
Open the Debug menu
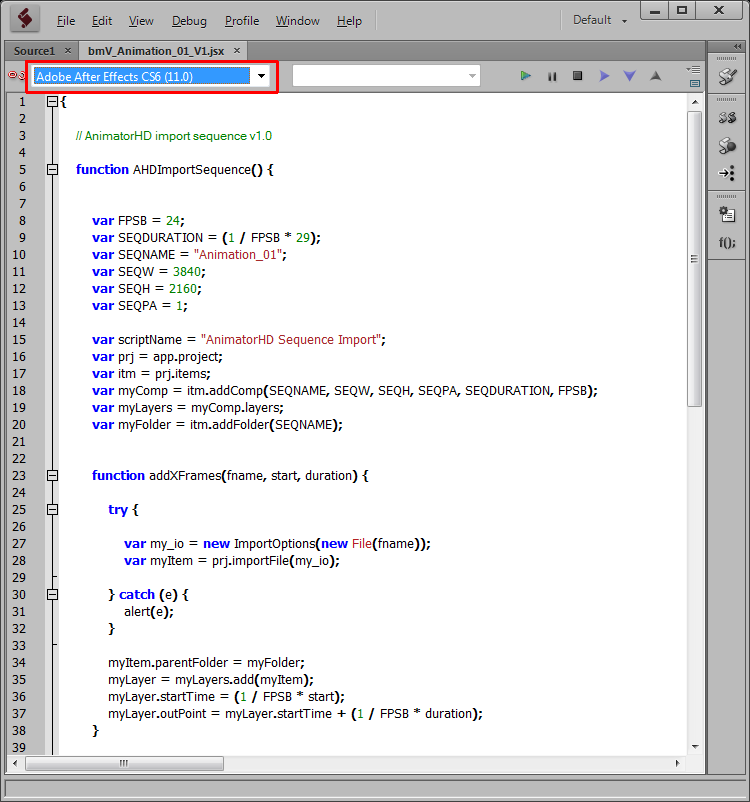click(x=189, y=21)
